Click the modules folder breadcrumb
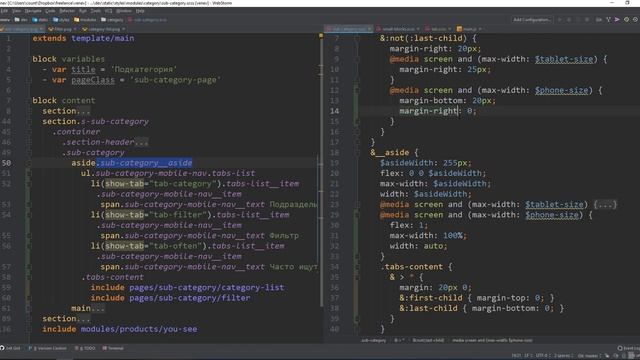640x360 pixels. [x=85, y=20]
